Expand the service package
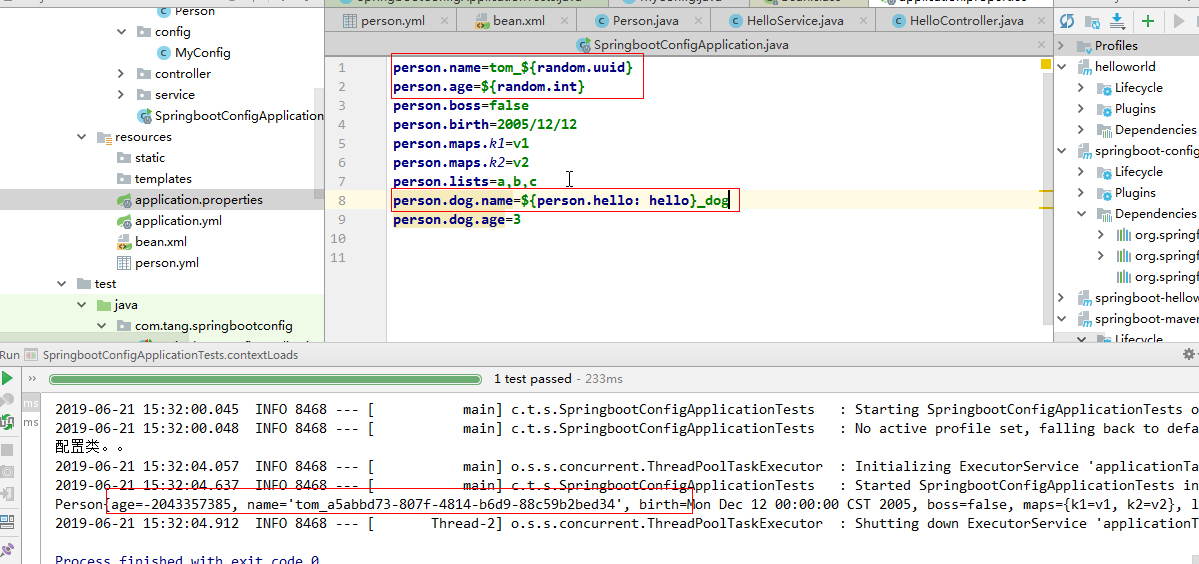This screenshot has height=564, width=1199. click(121, 95)
